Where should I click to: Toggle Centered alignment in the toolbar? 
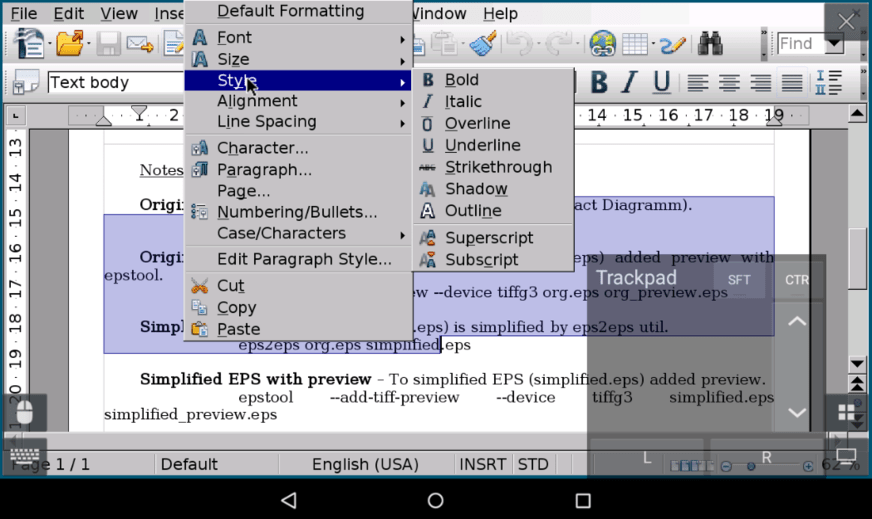[x=729, y=82]
